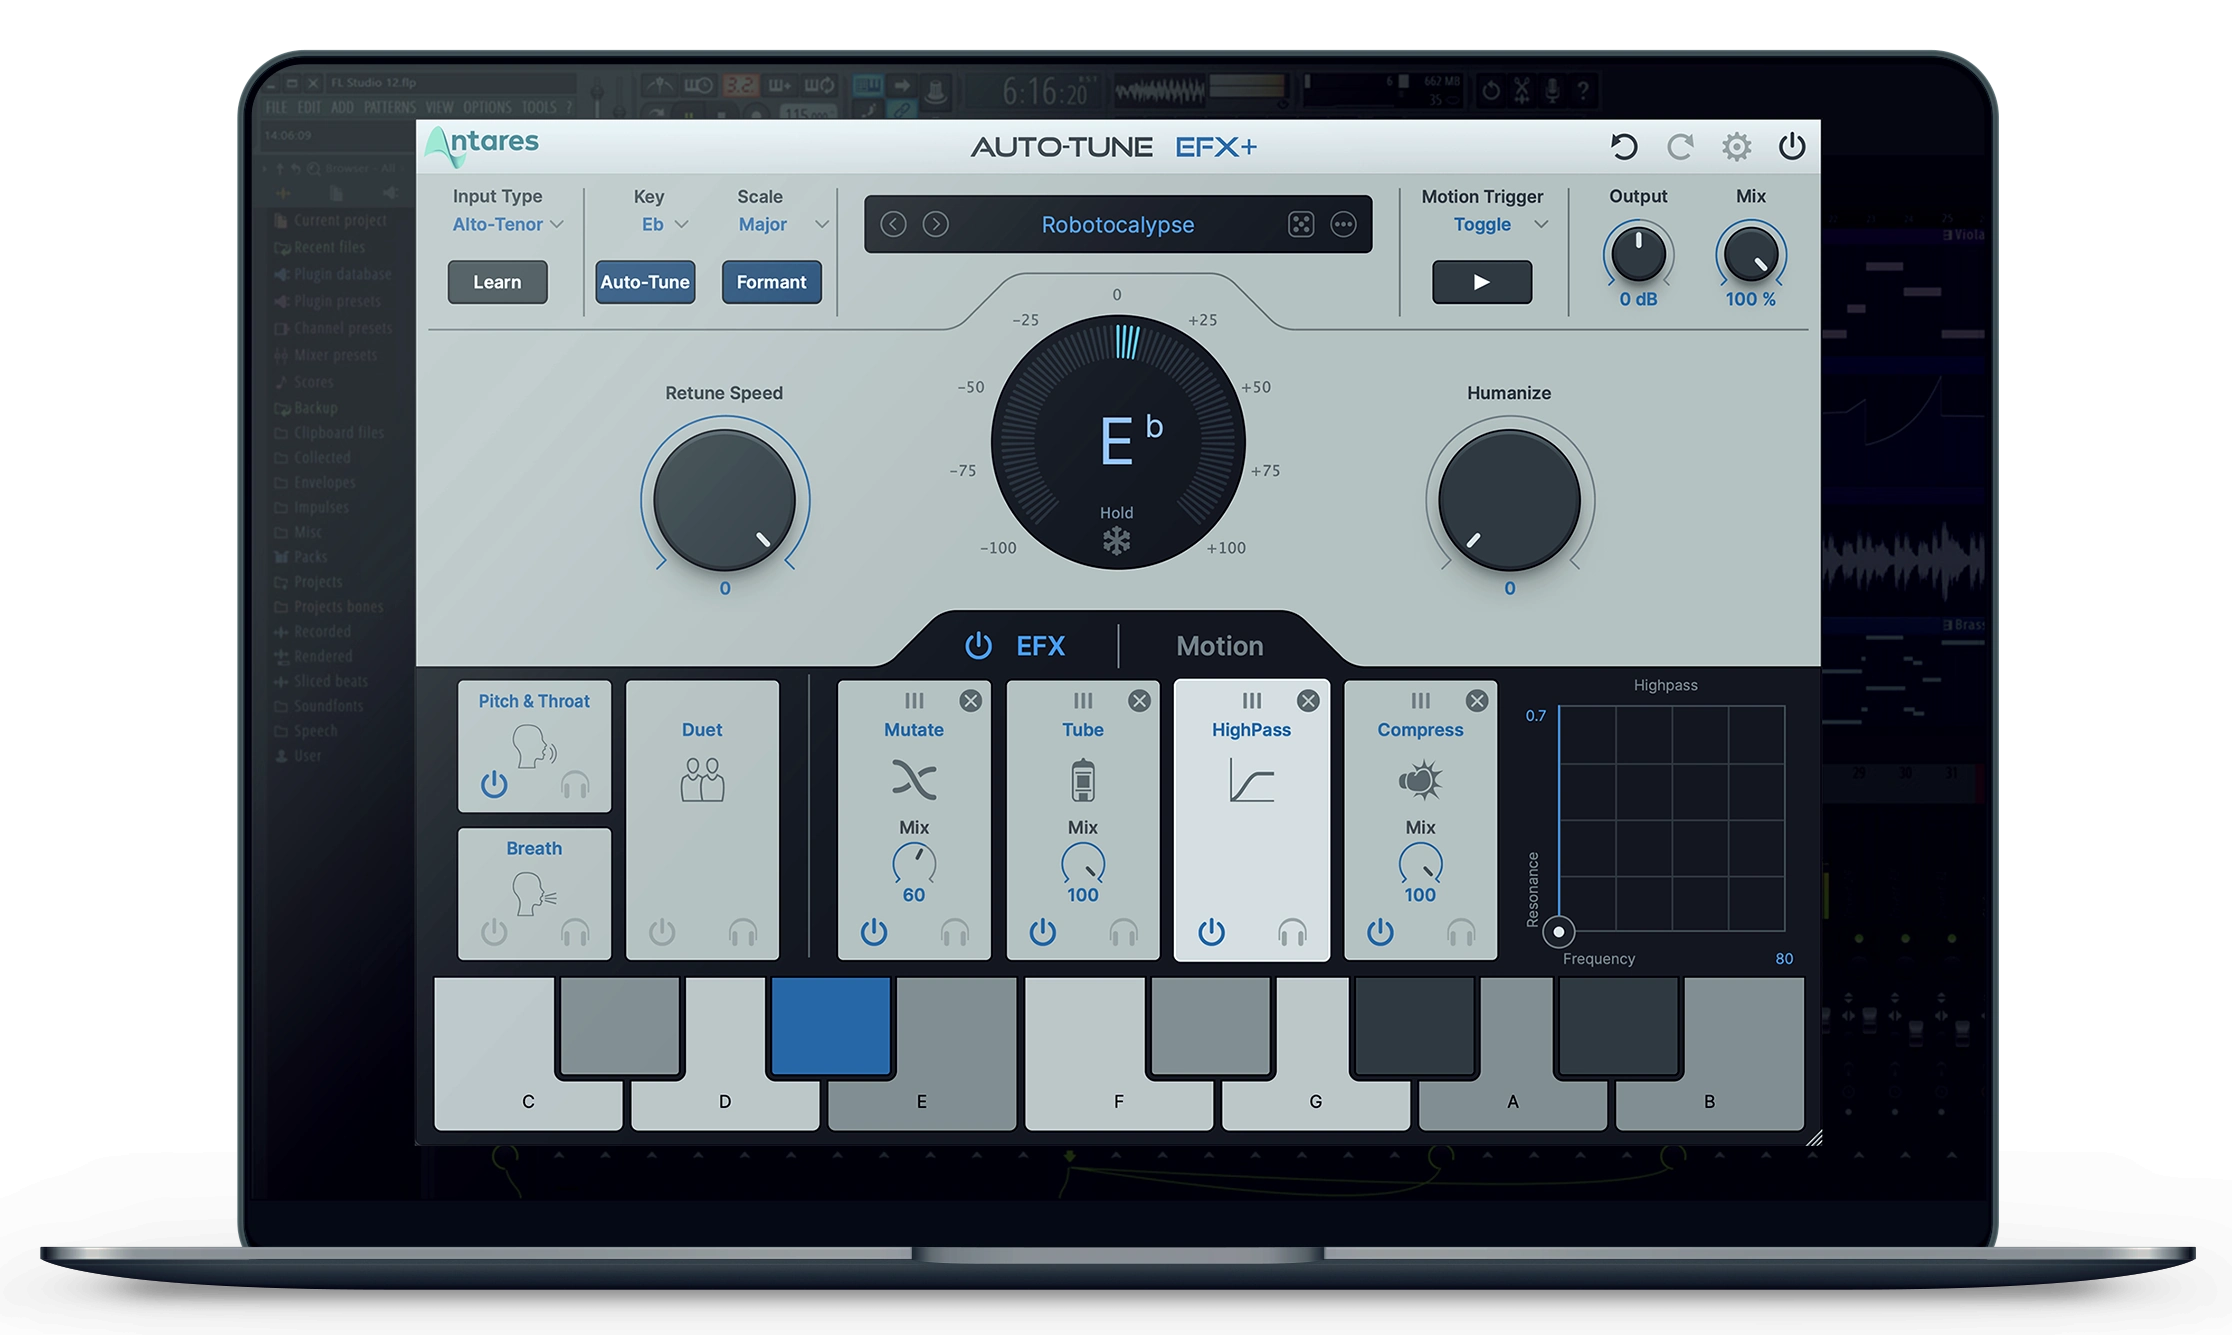Switch to the Motion tab

(x=1219, y=645)
